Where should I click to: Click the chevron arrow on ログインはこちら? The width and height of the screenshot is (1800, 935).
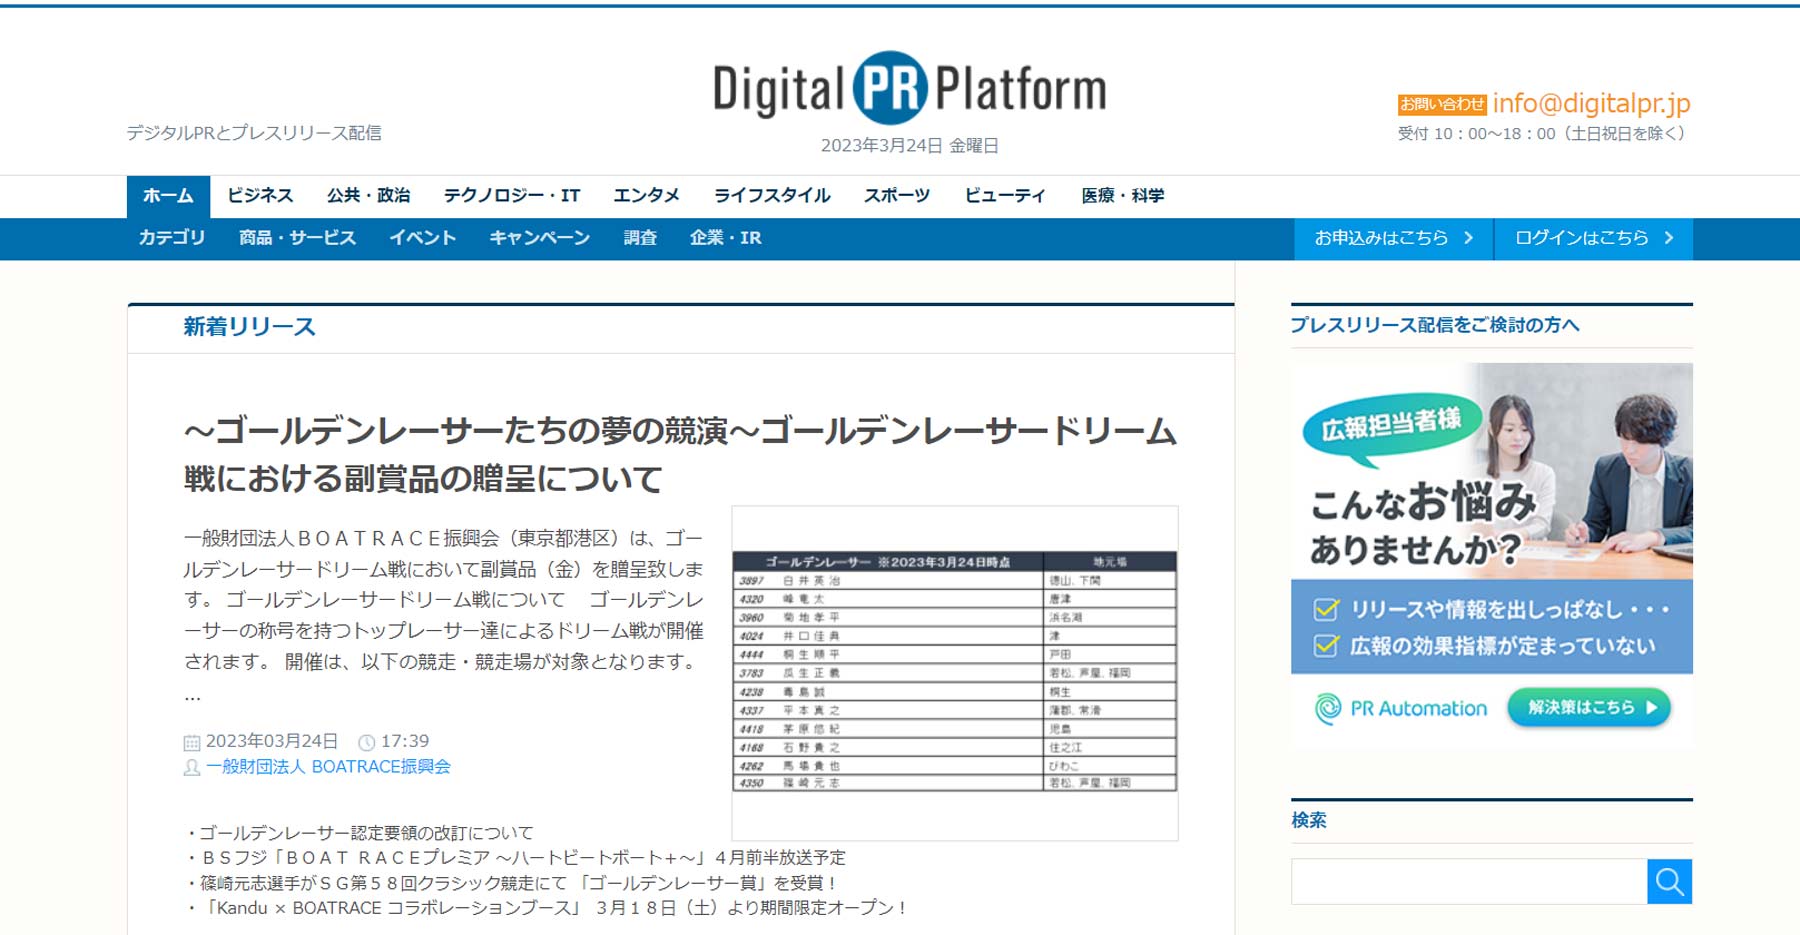pyautogui.click(x=1668, y=238)
